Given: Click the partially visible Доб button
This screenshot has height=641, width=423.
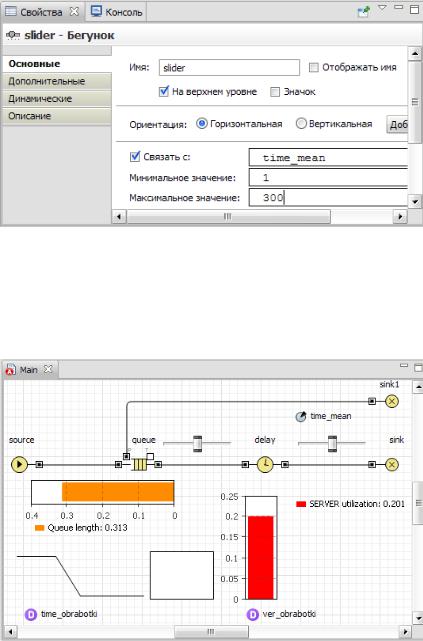Looking at the screenshot, I should [397, 124].
